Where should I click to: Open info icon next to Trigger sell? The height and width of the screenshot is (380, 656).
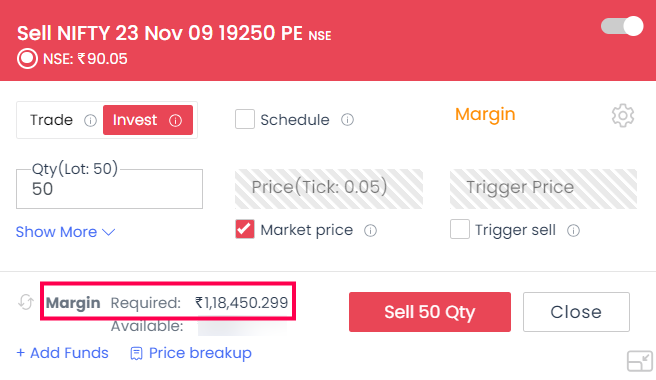pyautogui.click(x=573, y=231)
